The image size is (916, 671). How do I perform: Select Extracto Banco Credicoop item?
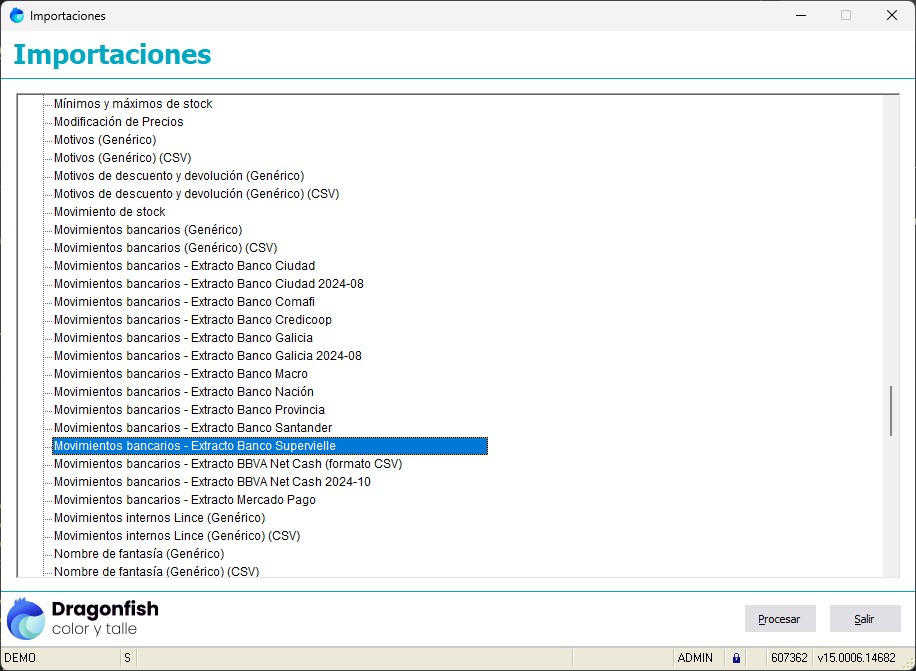(192, 320)
